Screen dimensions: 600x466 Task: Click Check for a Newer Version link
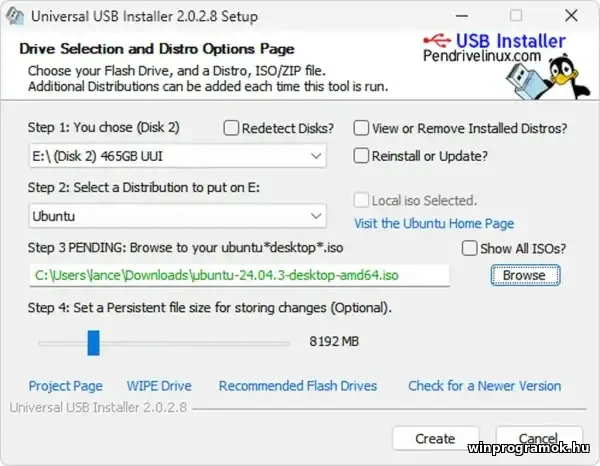[x=484, y=386]
